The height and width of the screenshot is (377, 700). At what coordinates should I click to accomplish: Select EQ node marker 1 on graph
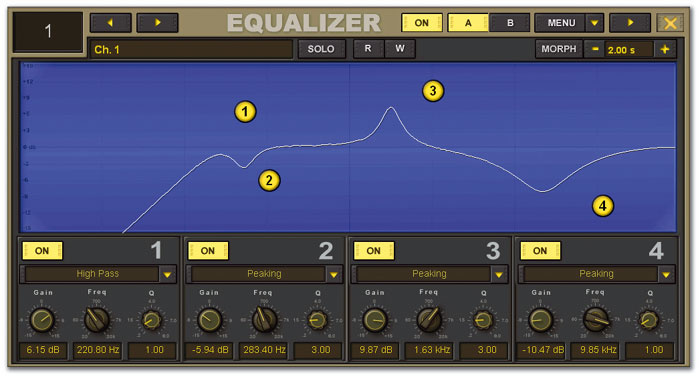click(x=245, y=112)
